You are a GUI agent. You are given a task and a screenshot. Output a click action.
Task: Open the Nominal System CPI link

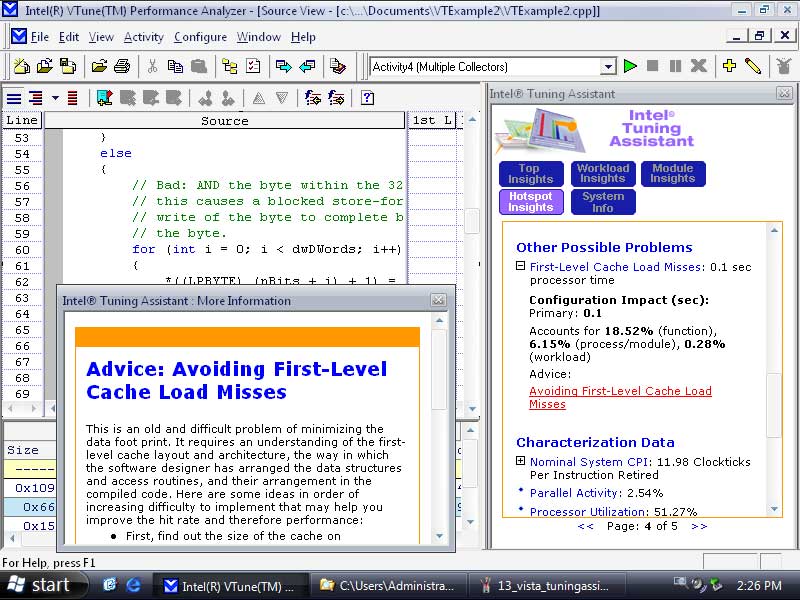click(589, 462)
